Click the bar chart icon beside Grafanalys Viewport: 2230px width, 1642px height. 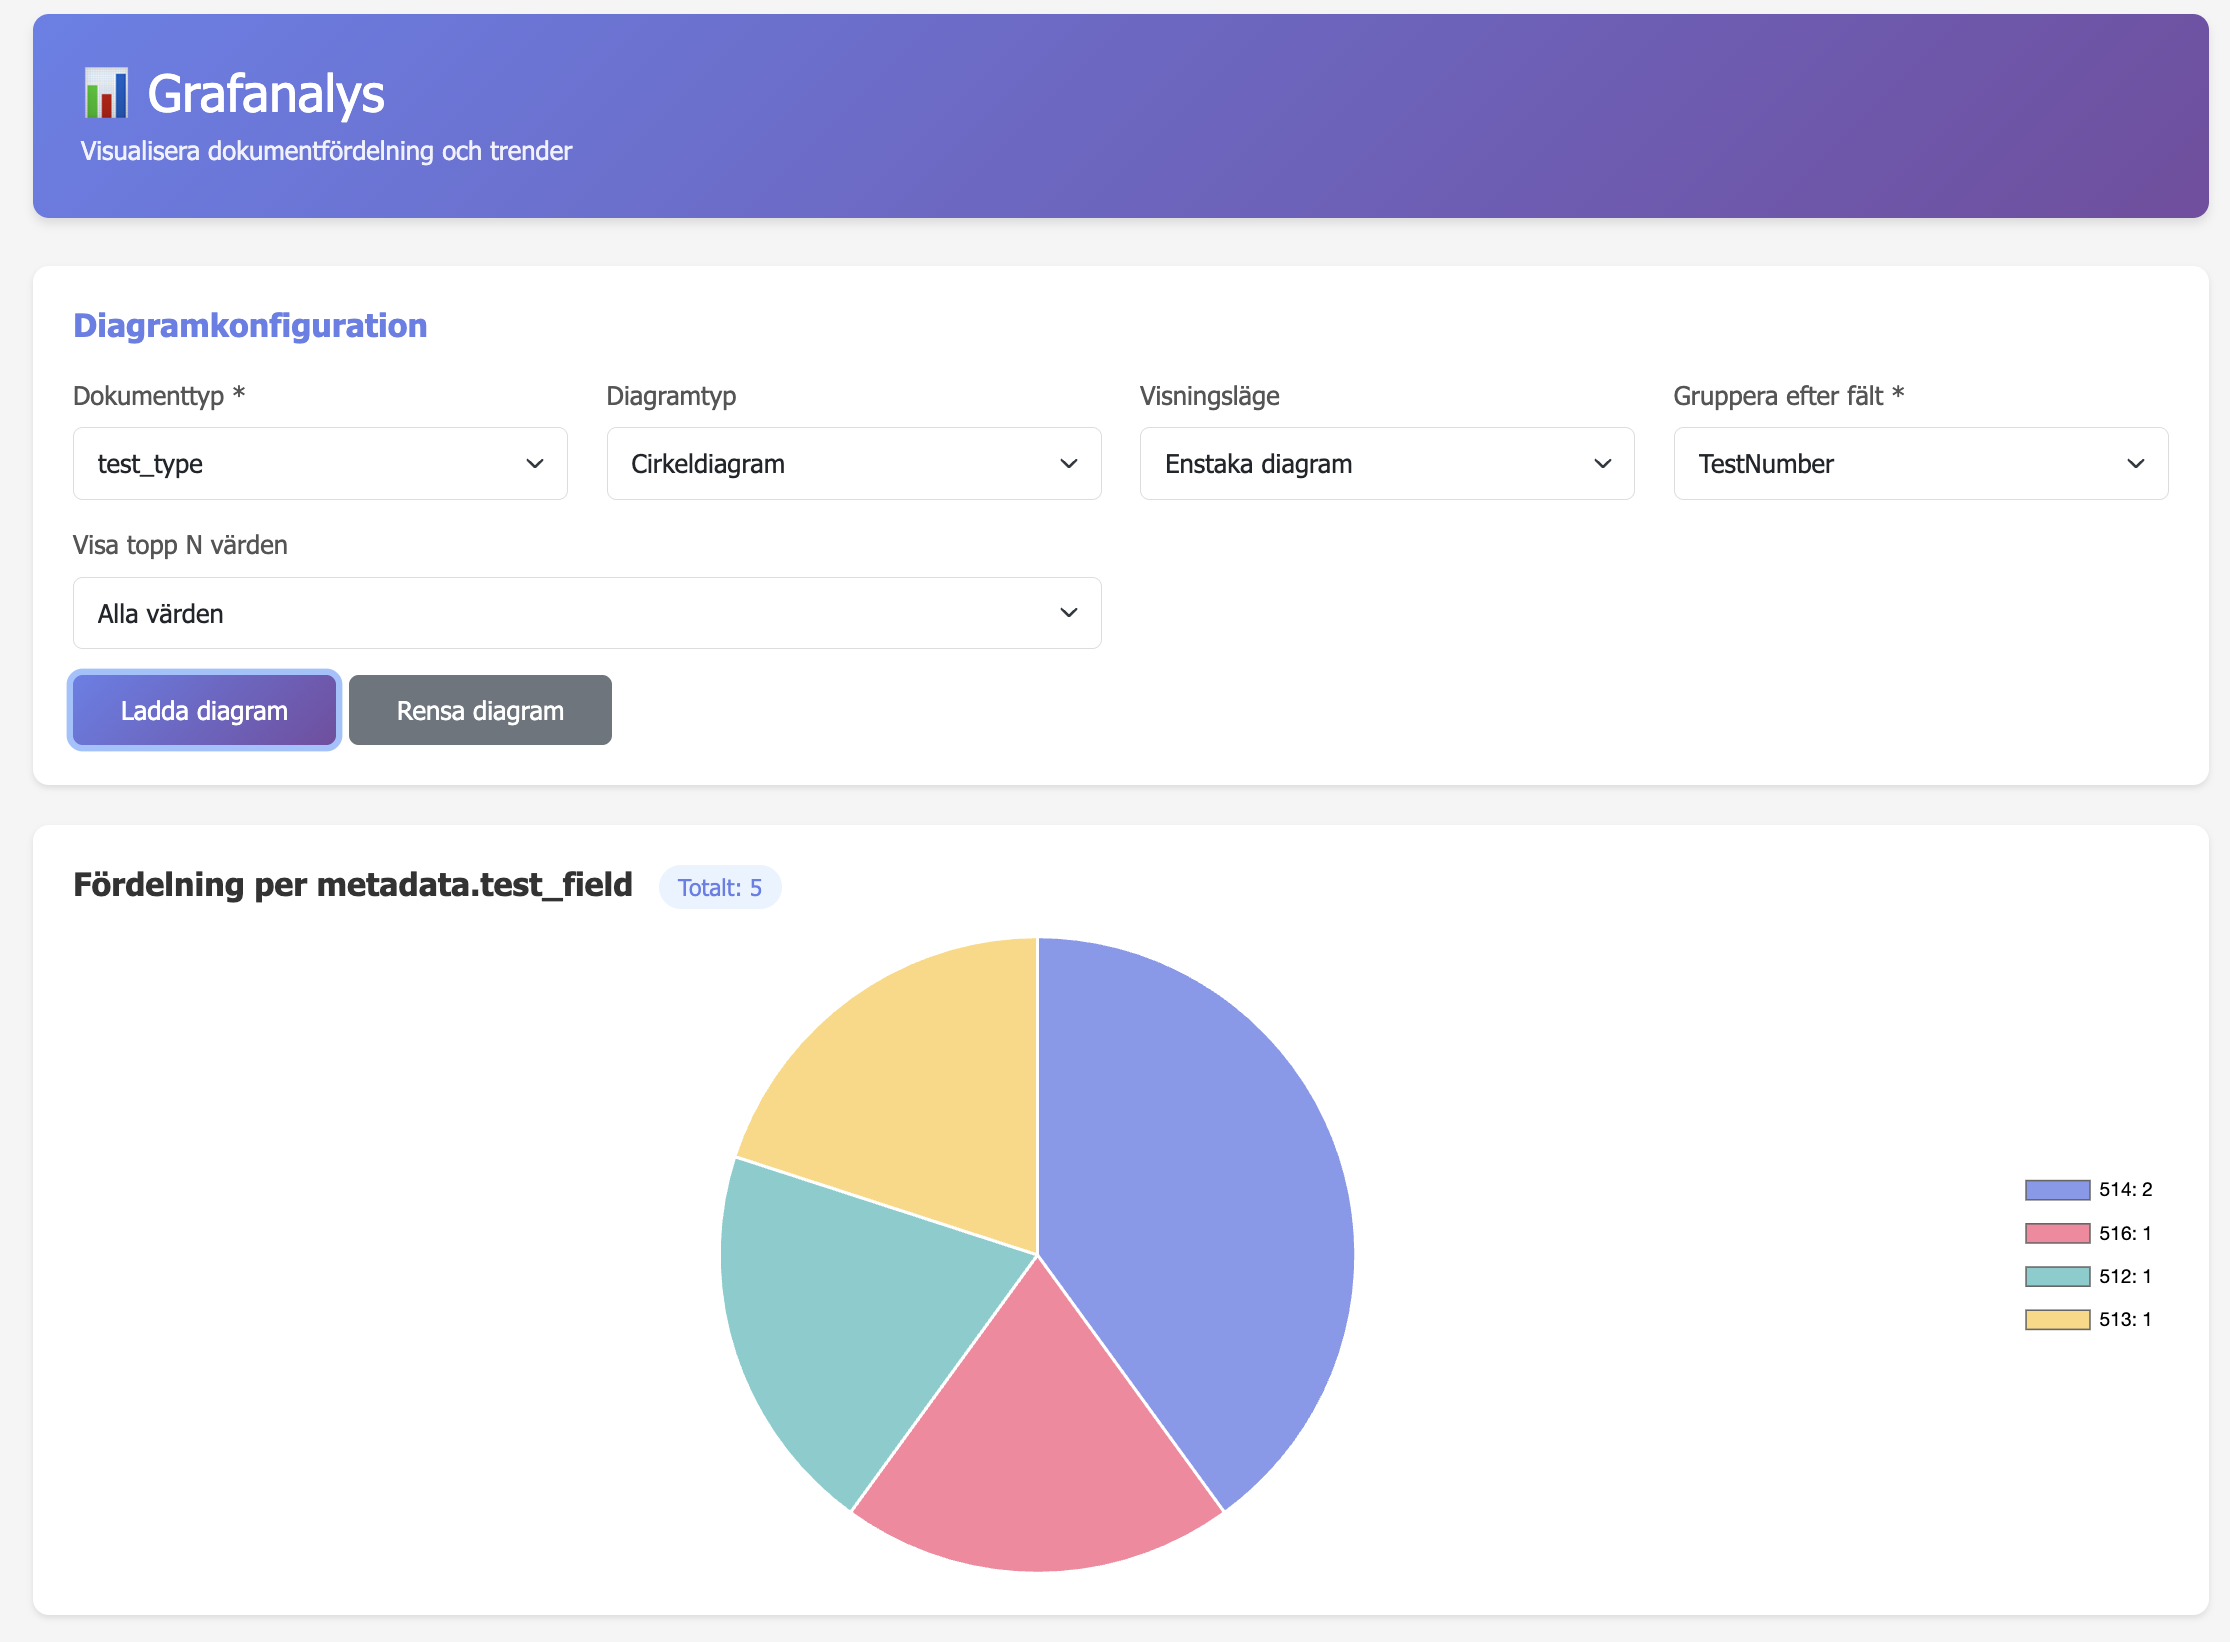point(106,93)
